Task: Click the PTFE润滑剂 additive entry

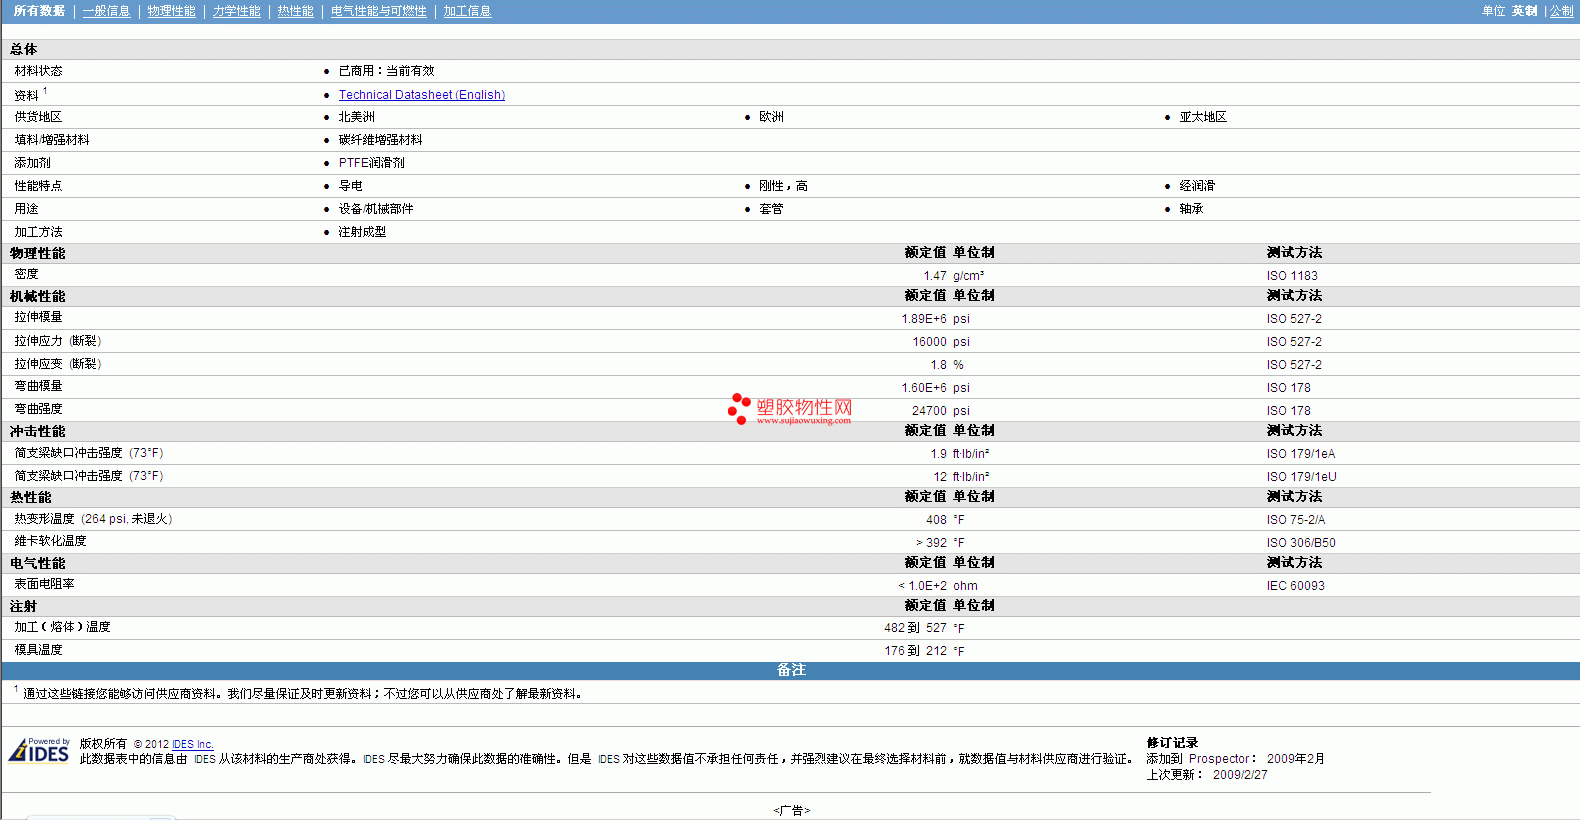Action: pos(371,163)
